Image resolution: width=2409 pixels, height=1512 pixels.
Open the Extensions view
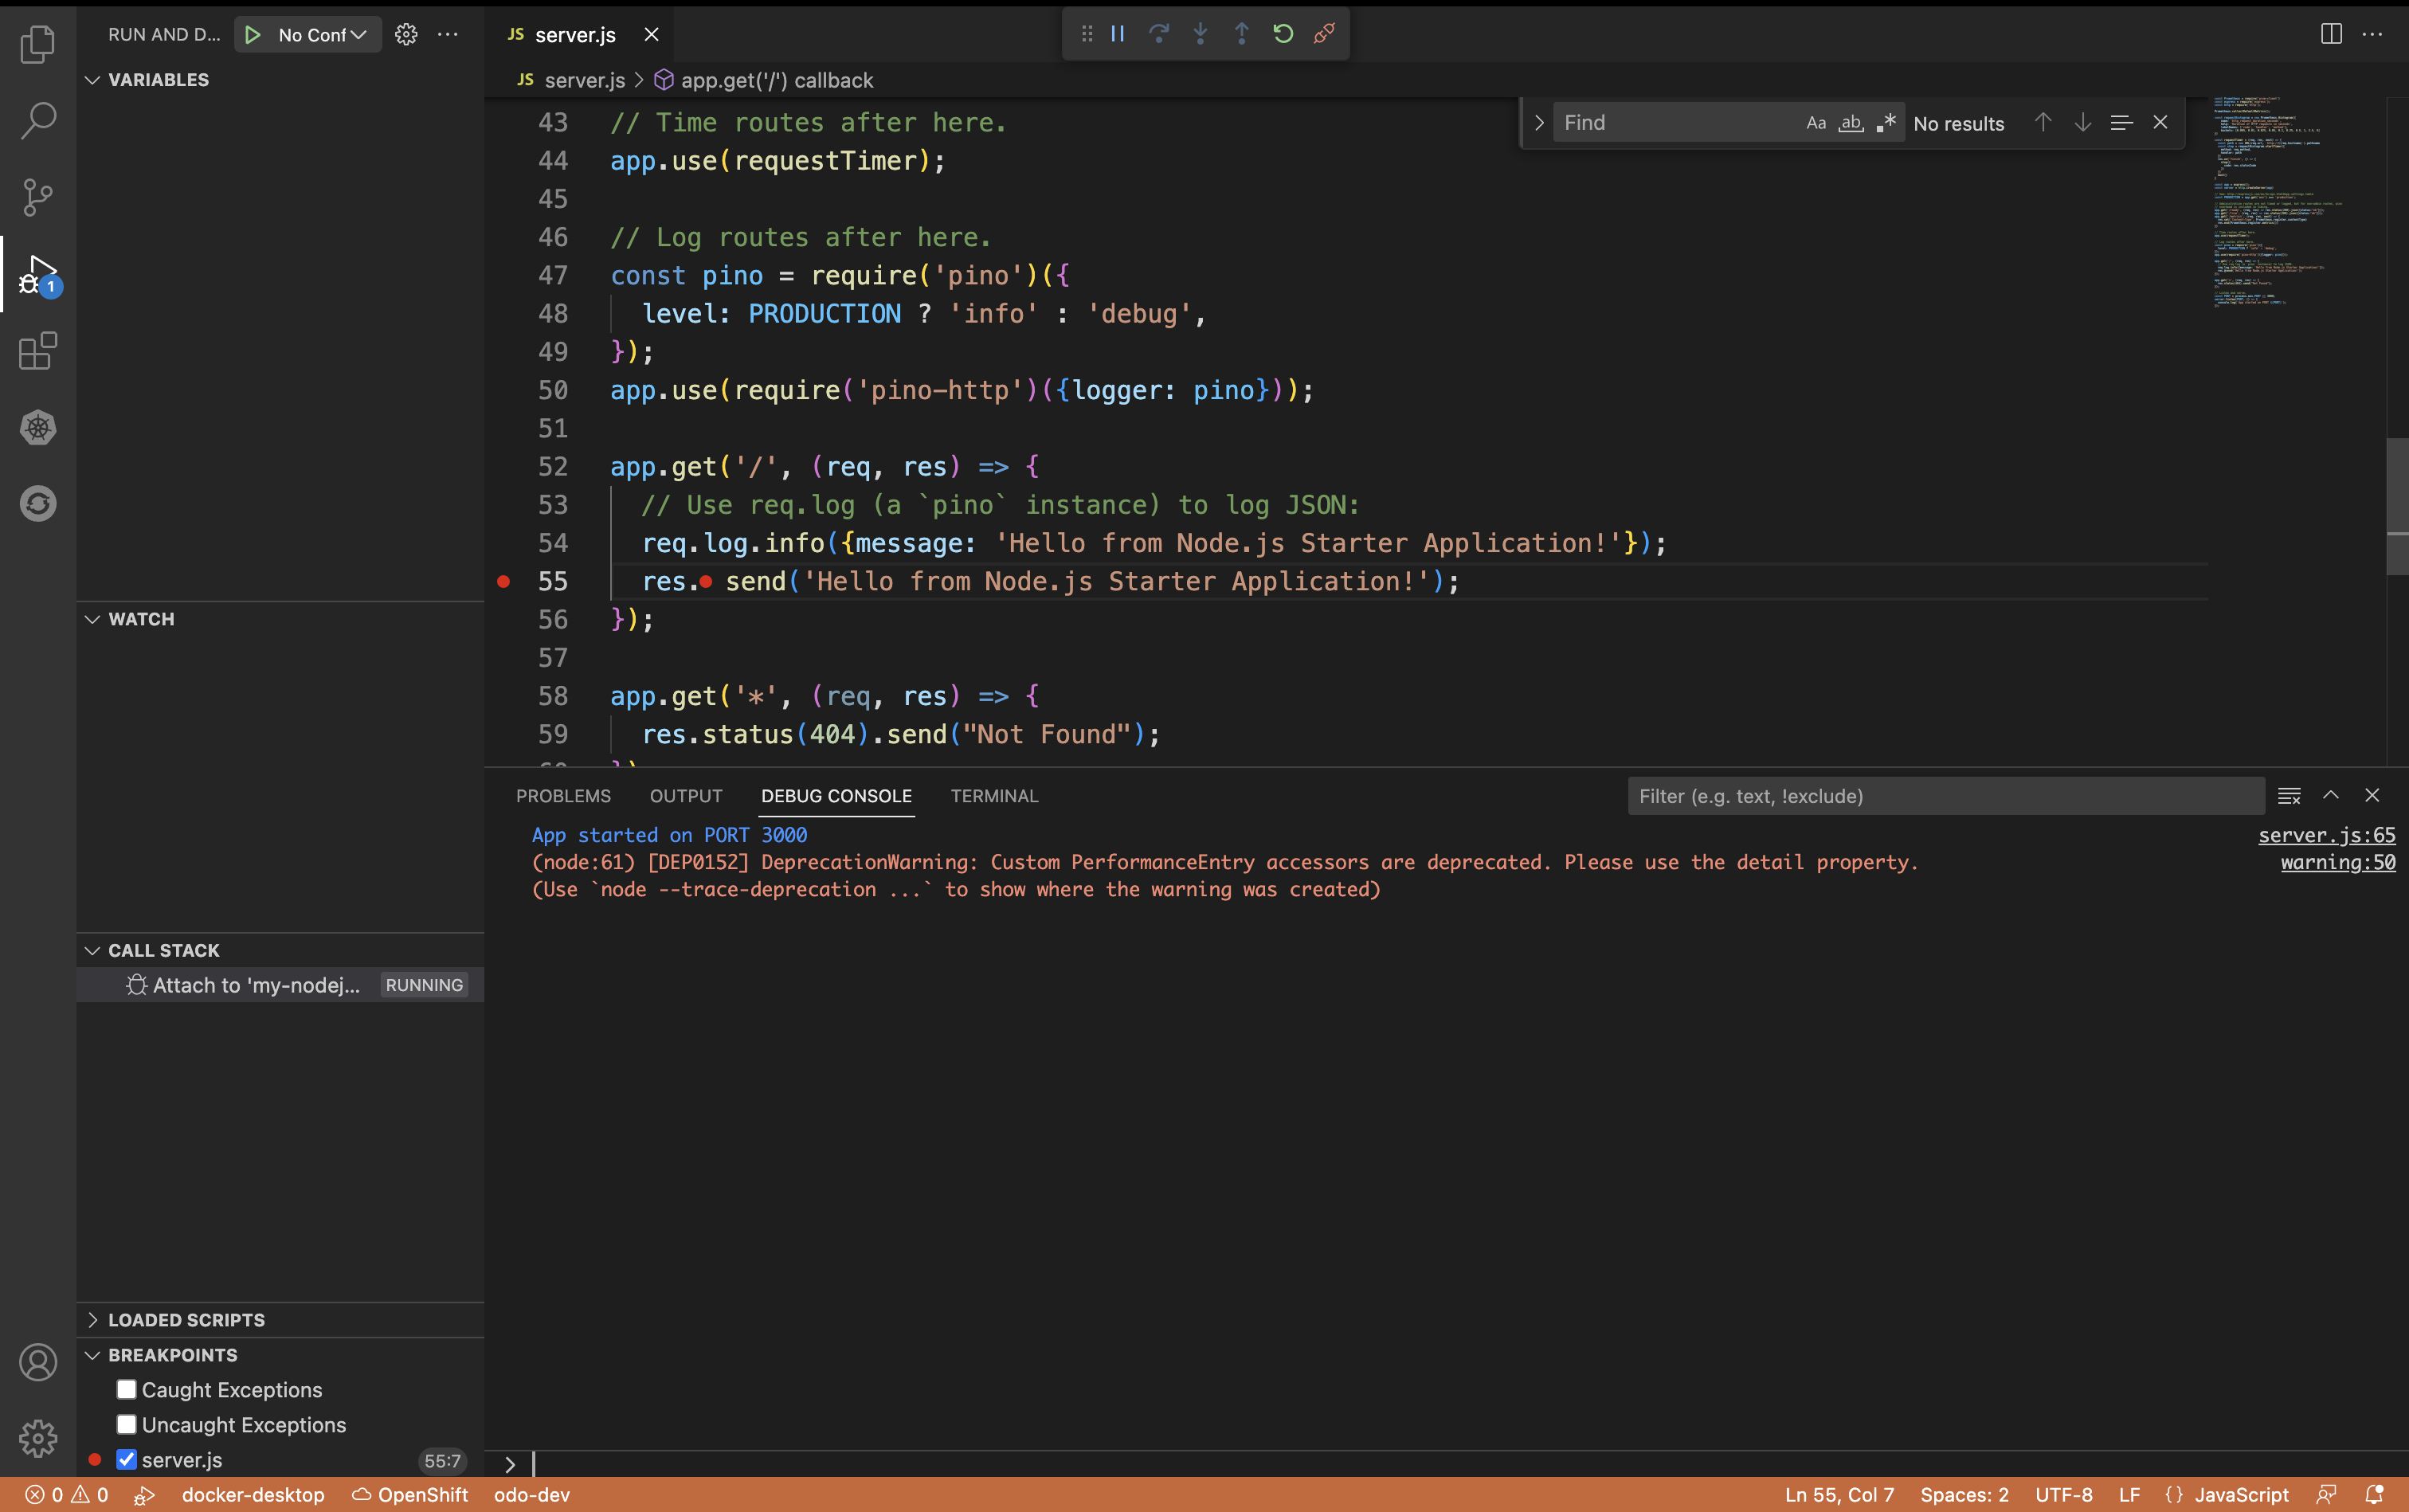37,351
